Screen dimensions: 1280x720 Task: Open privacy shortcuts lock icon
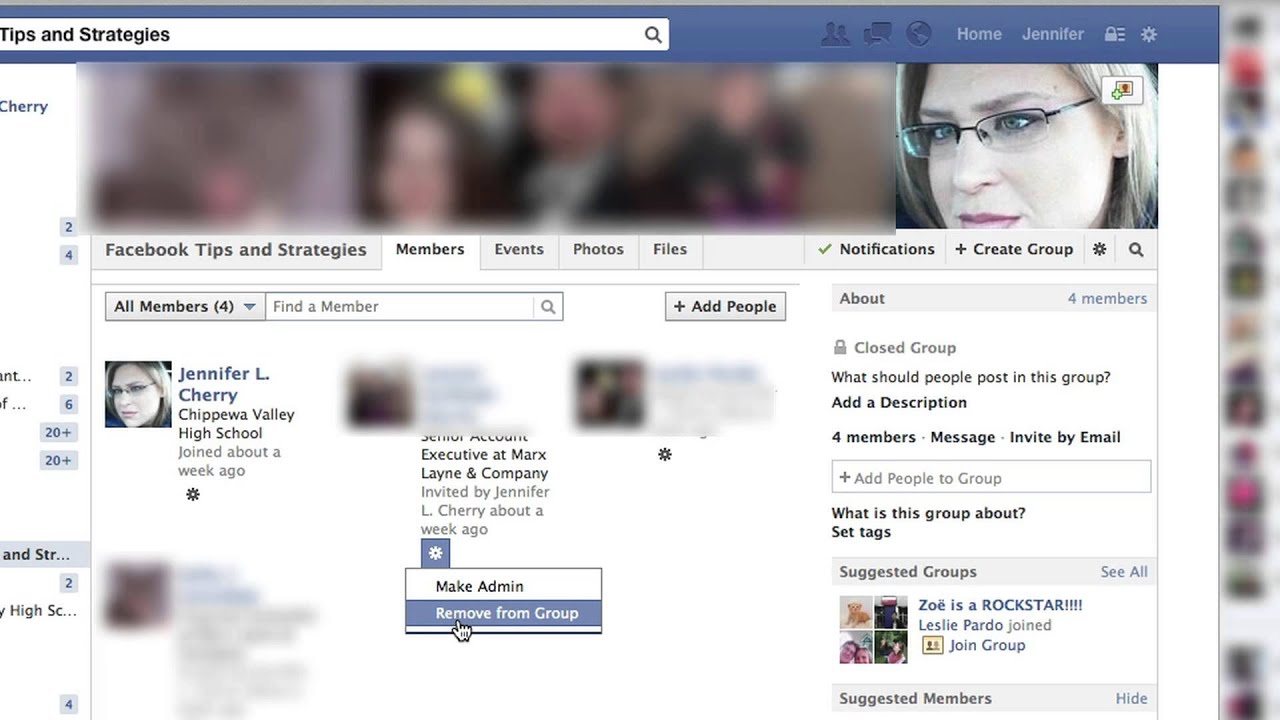click(x=1114, y=34)
